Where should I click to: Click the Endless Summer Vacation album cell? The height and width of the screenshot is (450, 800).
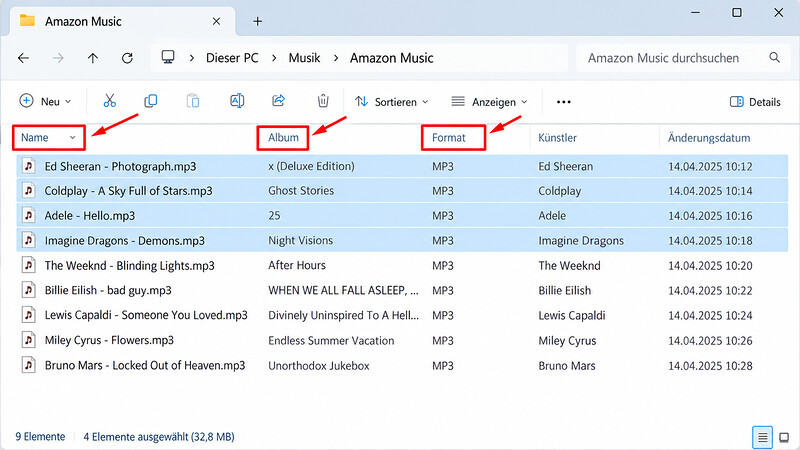[331, 340]
